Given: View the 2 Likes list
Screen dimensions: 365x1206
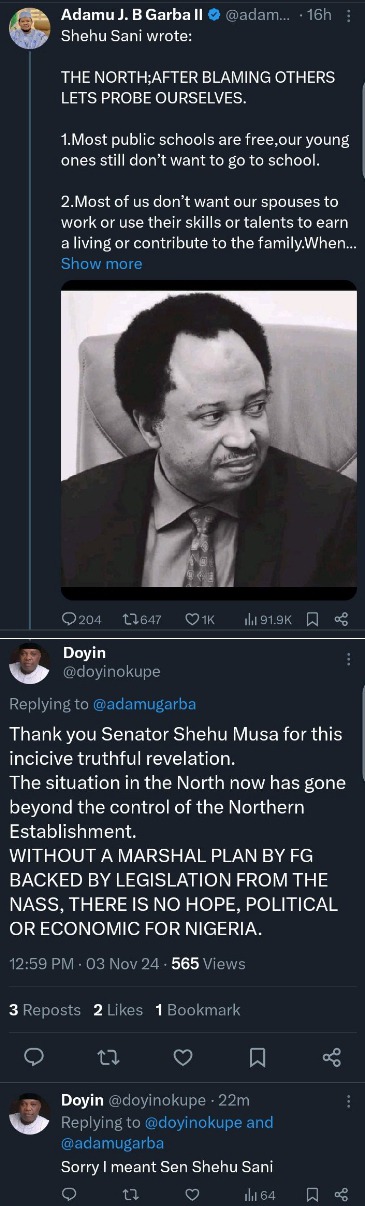Looking at the screenshot, I should click(118, 1010).
